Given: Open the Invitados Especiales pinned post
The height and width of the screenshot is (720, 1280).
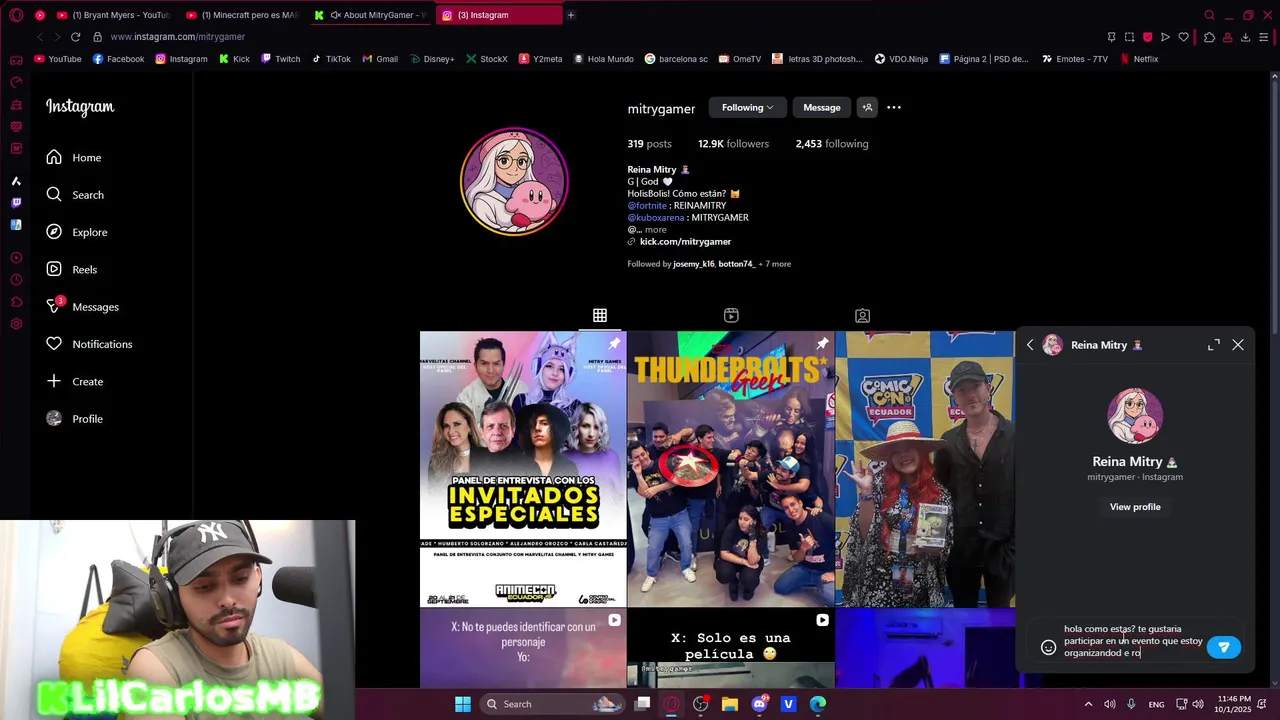Looking at the screenshot, I should click(523, 469).
